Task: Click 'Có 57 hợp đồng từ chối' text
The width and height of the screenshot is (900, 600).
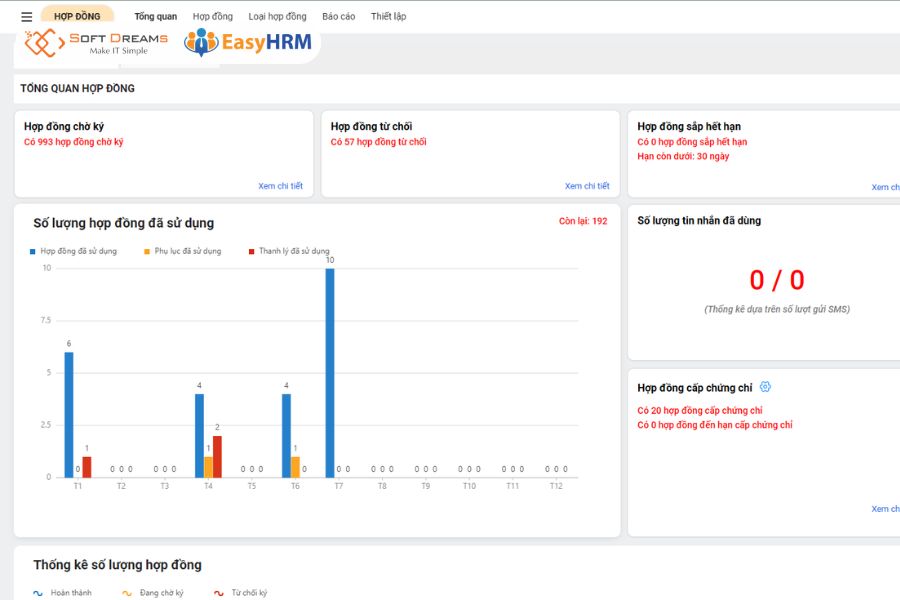Action: click(x=378, y=142)
